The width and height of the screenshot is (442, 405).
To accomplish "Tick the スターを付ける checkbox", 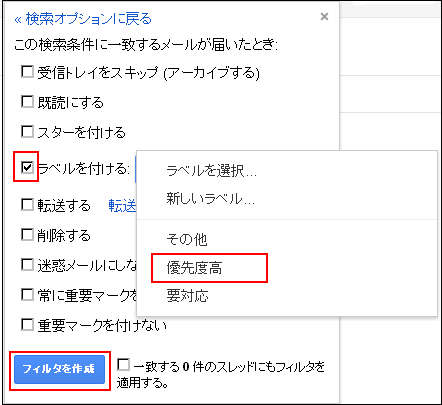I will 27,131.
